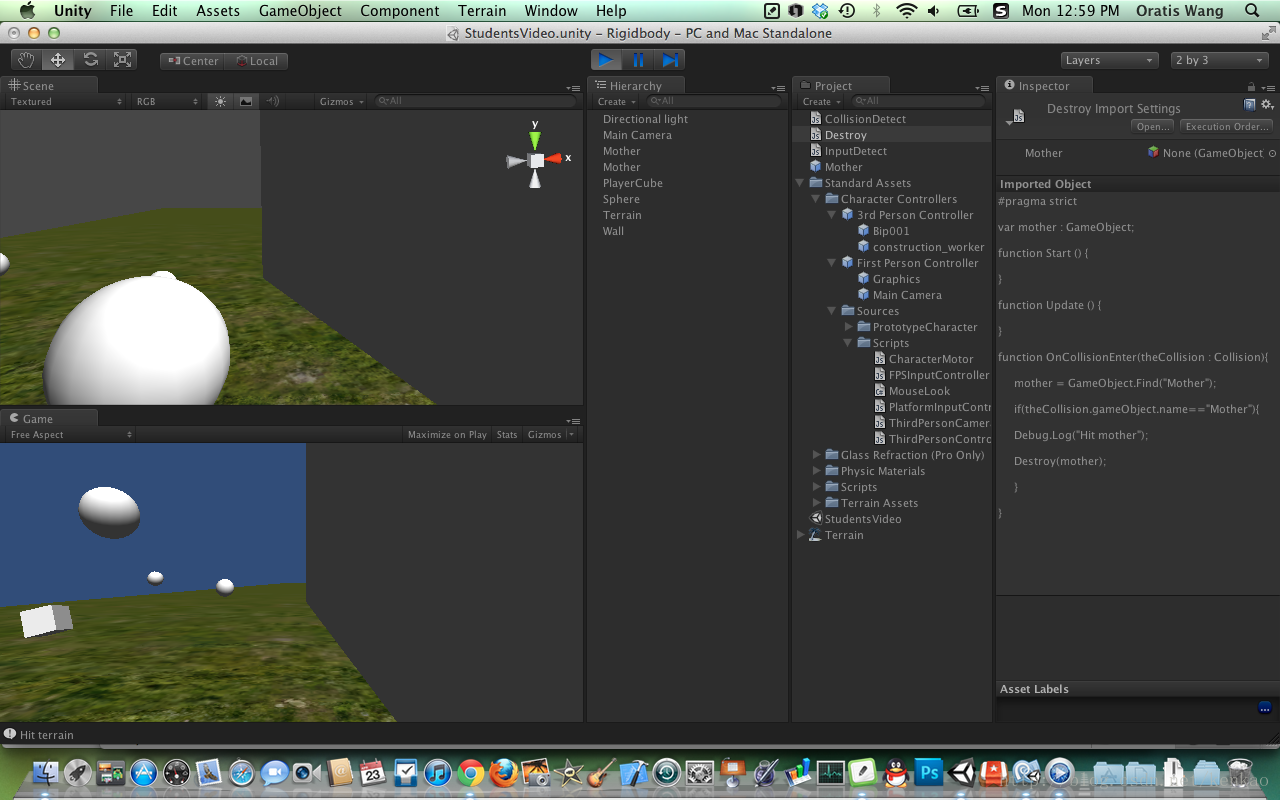Image resolution: width=1280 pixels, height=800 pixels.
Task: Select PlayerCube in Hierarchy
Action: click(x=632, y=183)
